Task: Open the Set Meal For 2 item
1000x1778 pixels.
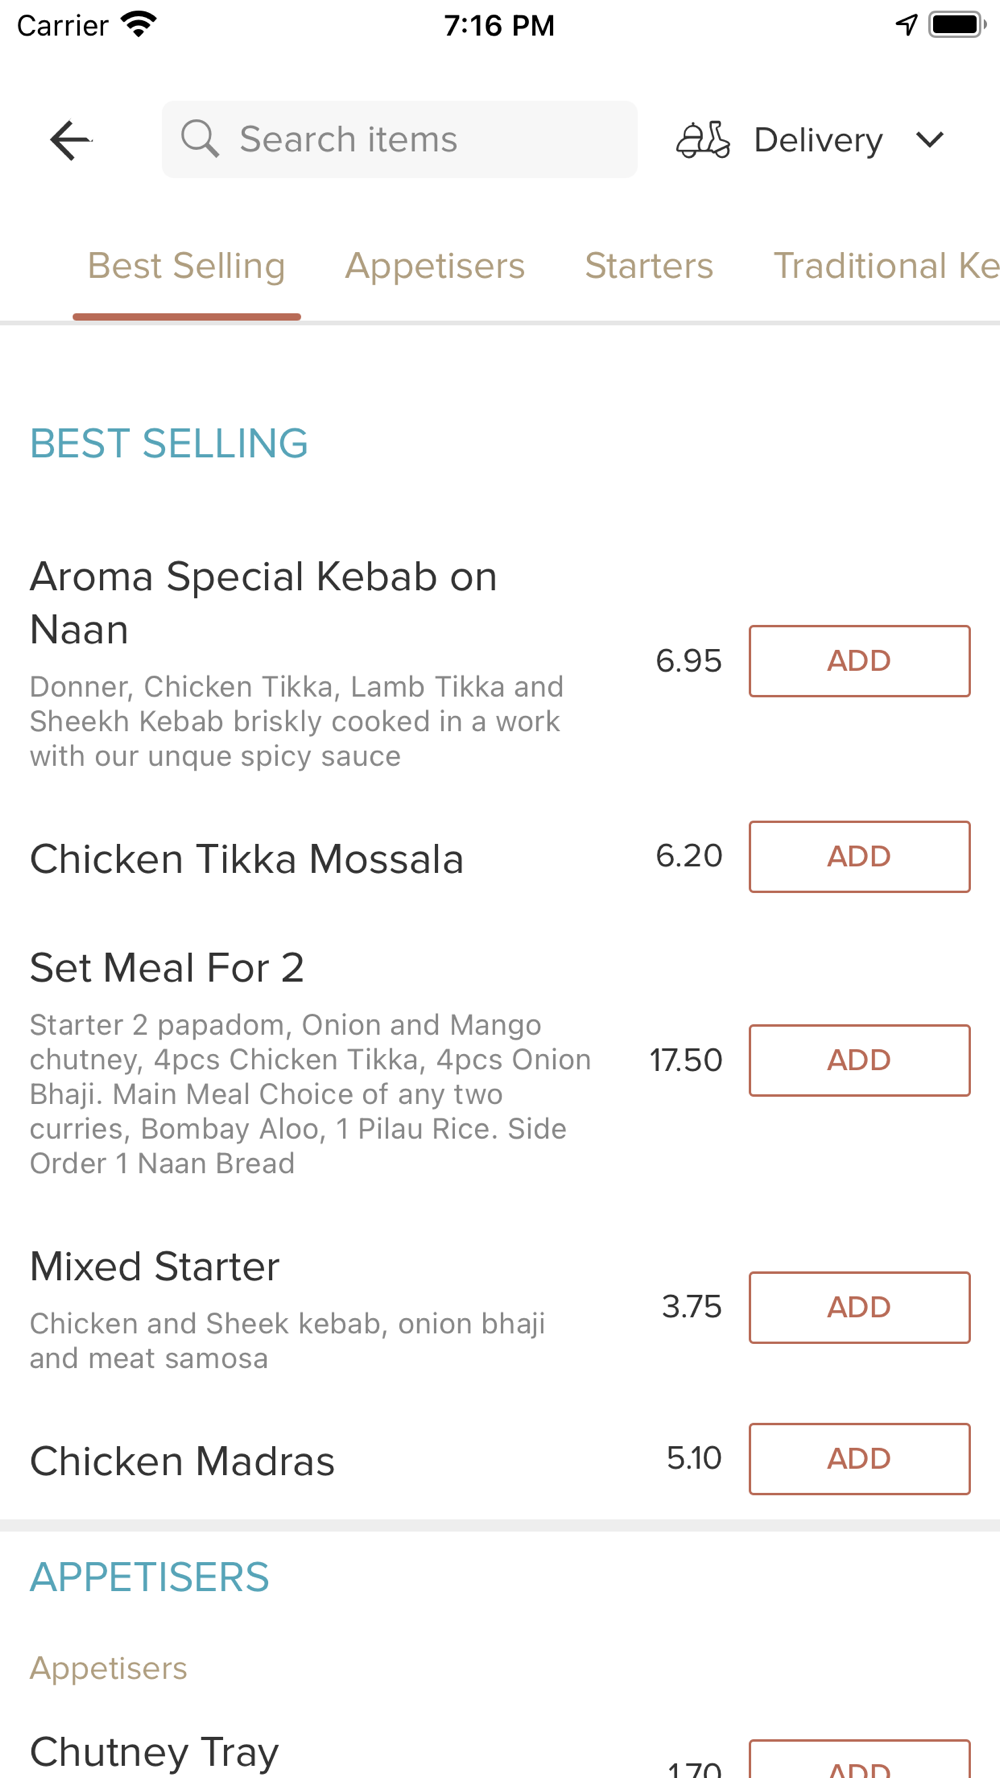Action: [167, 968]
